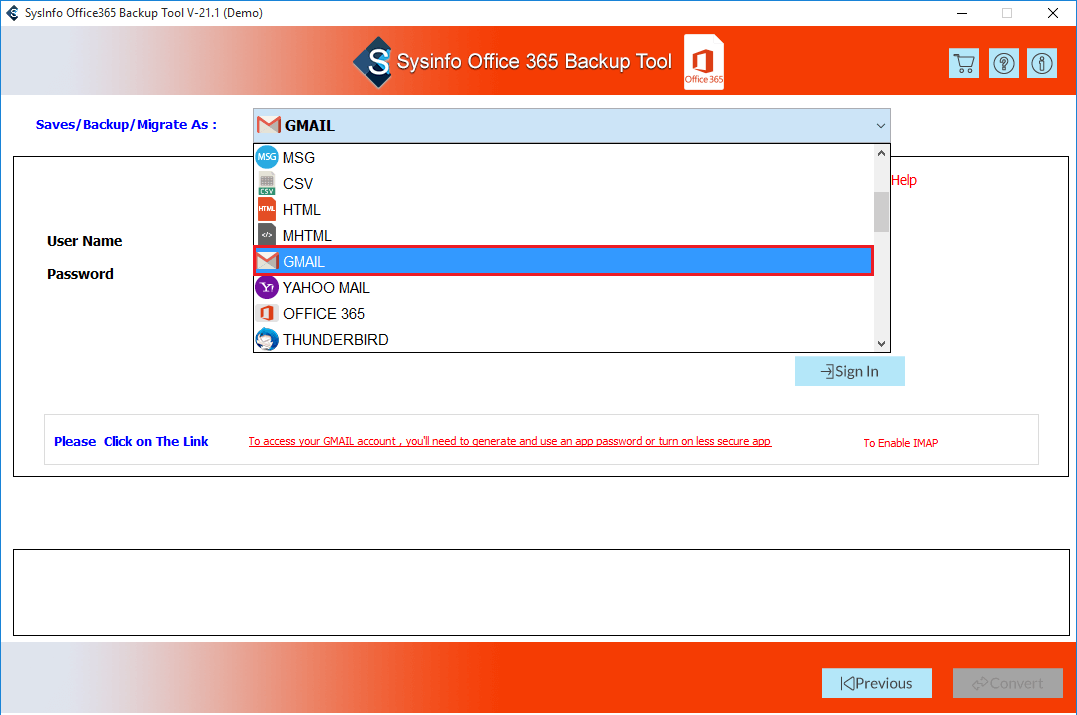Image resolution: width=1077 pixels, height=715 pixels.
Task: Click the HTML file icon in list
Action: 267,209
